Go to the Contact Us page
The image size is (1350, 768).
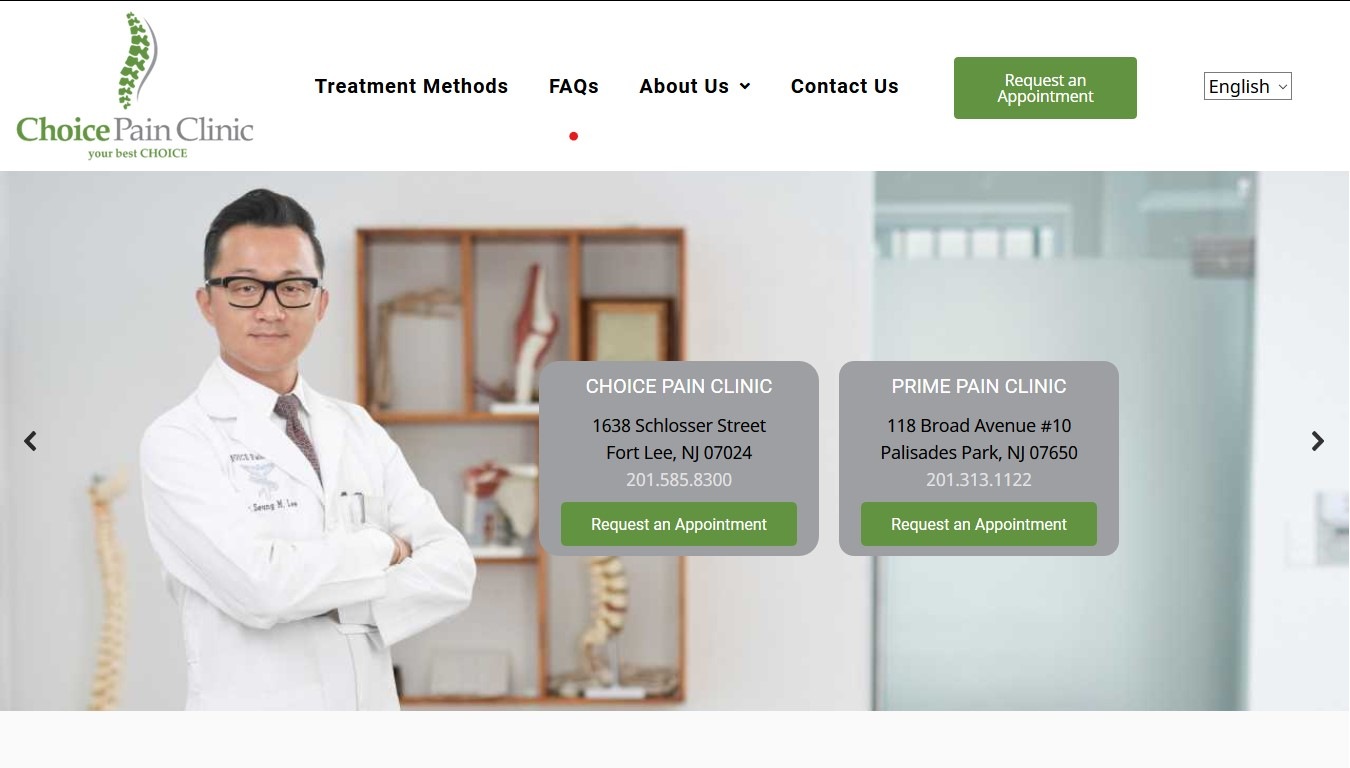pyautogui.click(x=845, y=86)
